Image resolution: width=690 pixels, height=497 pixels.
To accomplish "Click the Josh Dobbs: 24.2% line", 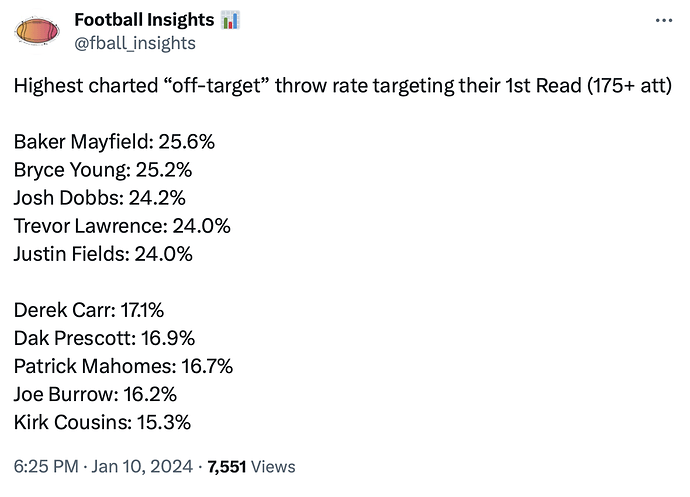I will click(x=100, y=198).
